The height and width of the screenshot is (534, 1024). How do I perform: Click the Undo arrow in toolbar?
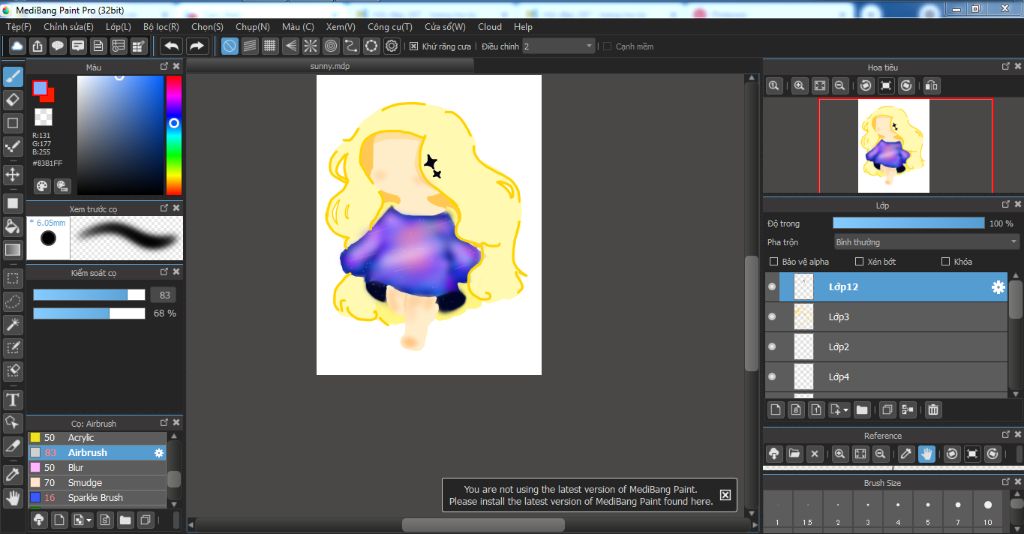pos(171,46)
